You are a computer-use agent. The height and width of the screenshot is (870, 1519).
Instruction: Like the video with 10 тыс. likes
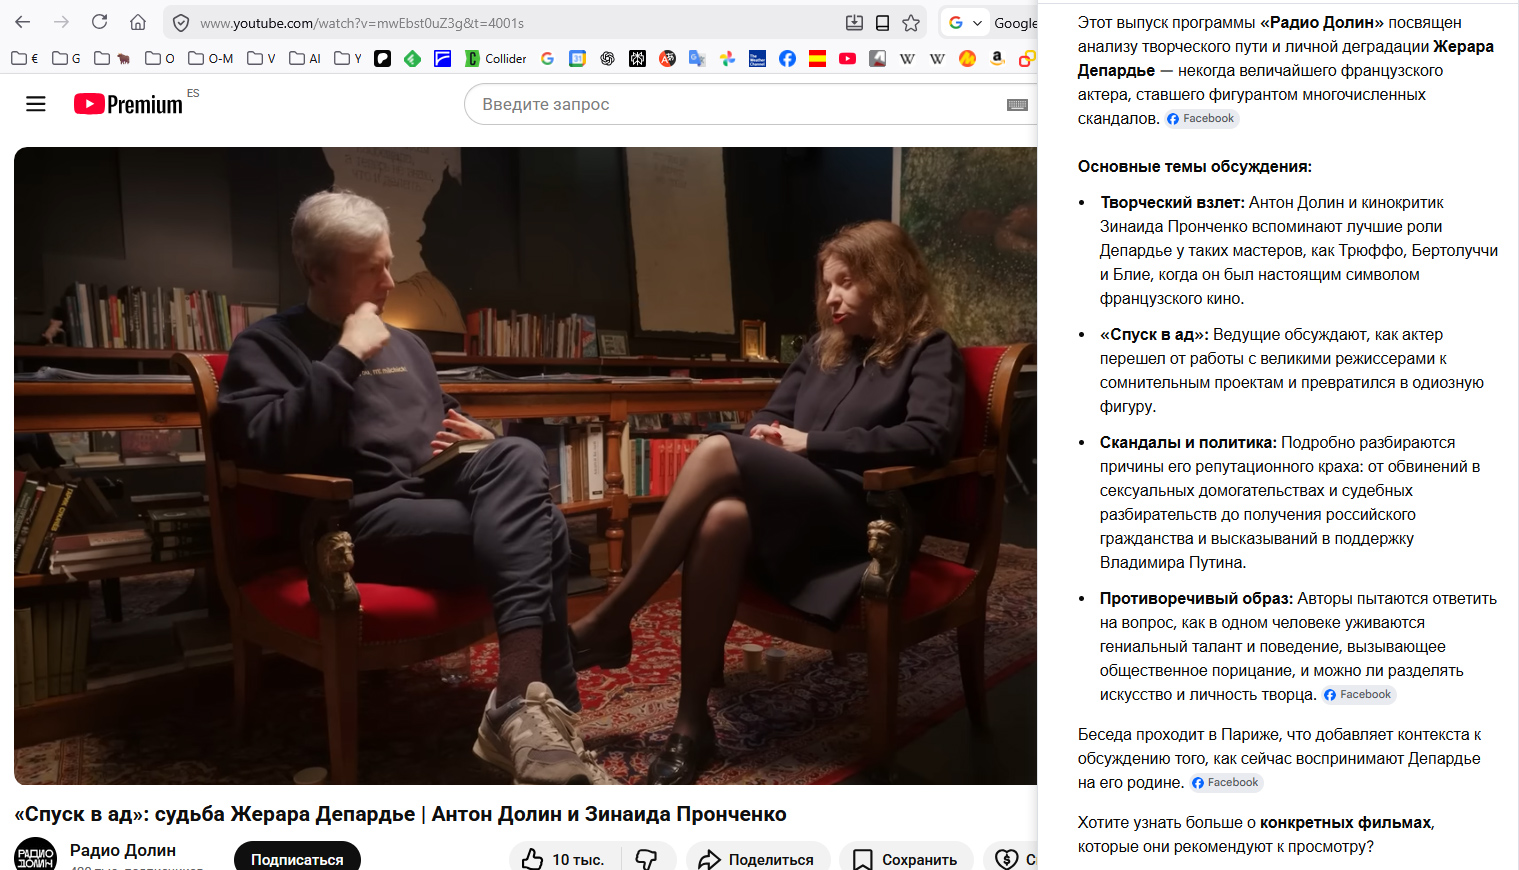click(565, 859)
